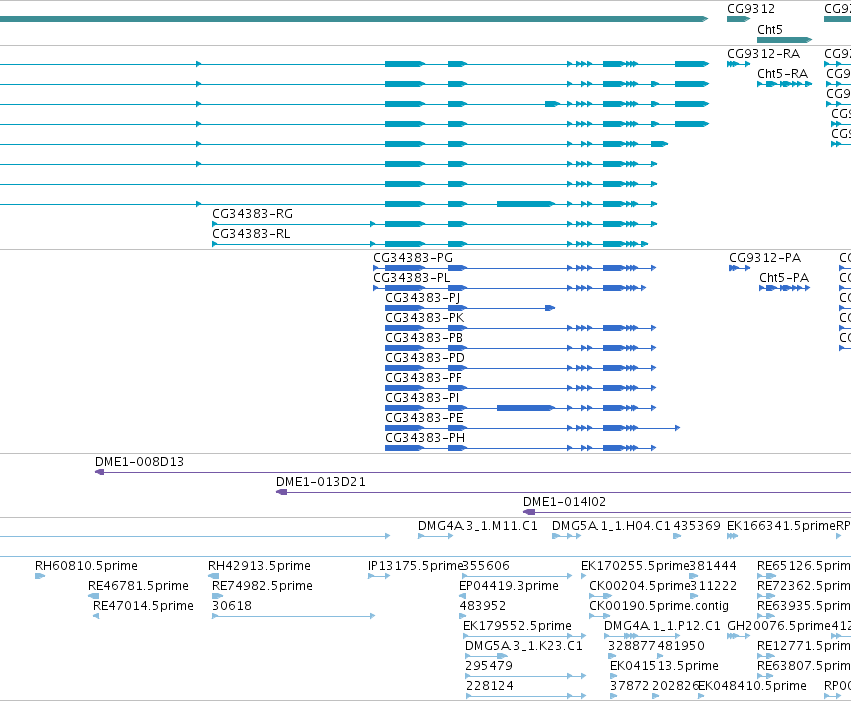Click the 295479 EST label
851x701 pixels.
(489, 666)
